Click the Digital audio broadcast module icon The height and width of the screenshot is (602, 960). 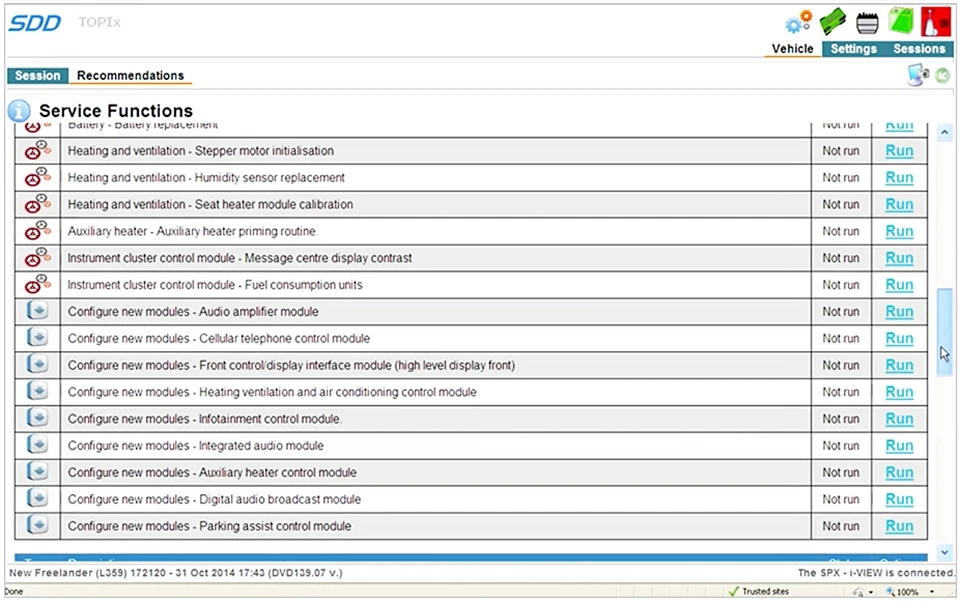pos(38,499)
